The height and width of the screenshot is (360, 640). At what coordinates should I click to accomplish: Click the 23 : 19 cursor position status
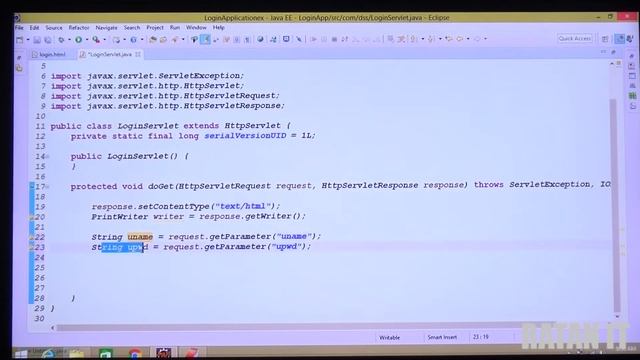481,337
